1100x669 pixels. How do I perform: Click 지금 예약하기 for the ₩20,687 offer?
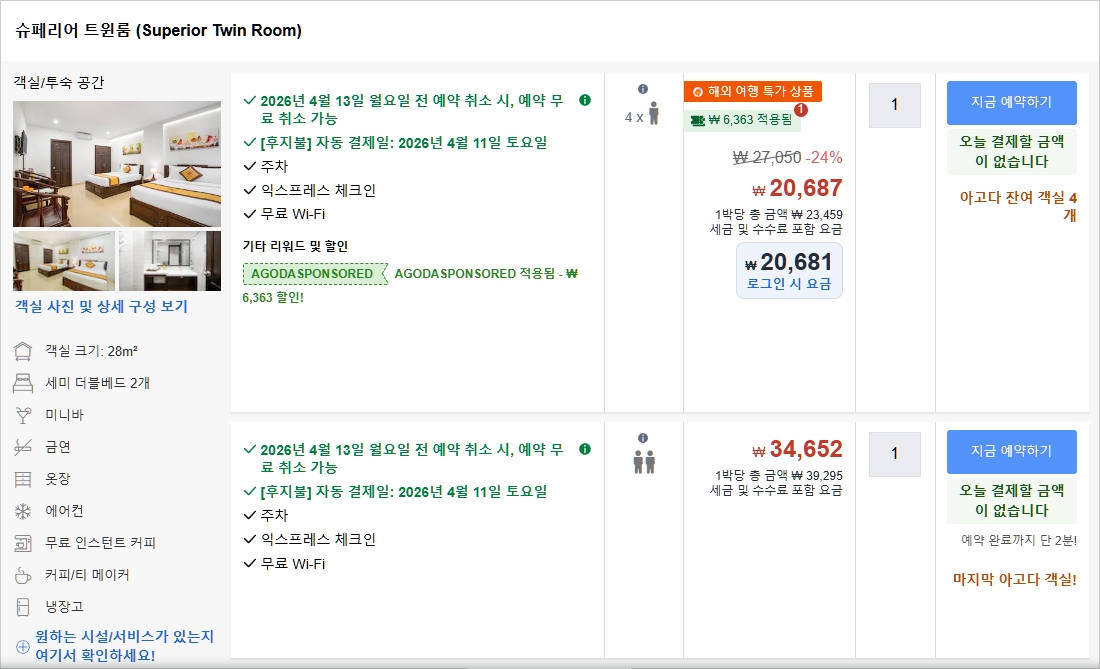1011,102
